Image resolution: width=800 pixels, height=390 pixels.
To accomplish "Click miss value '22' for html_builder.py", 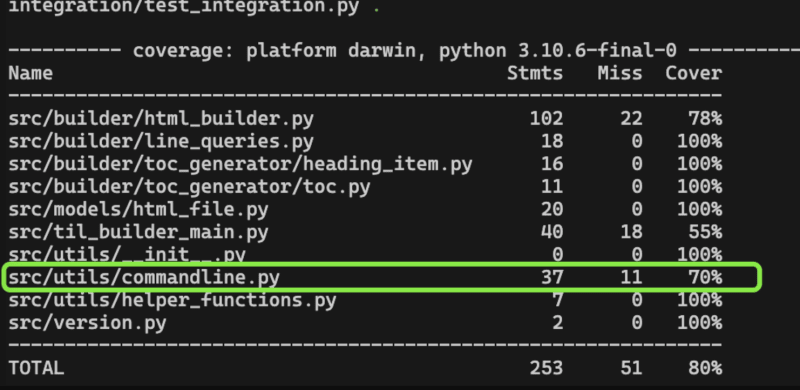I will click(x=631, y=119).
